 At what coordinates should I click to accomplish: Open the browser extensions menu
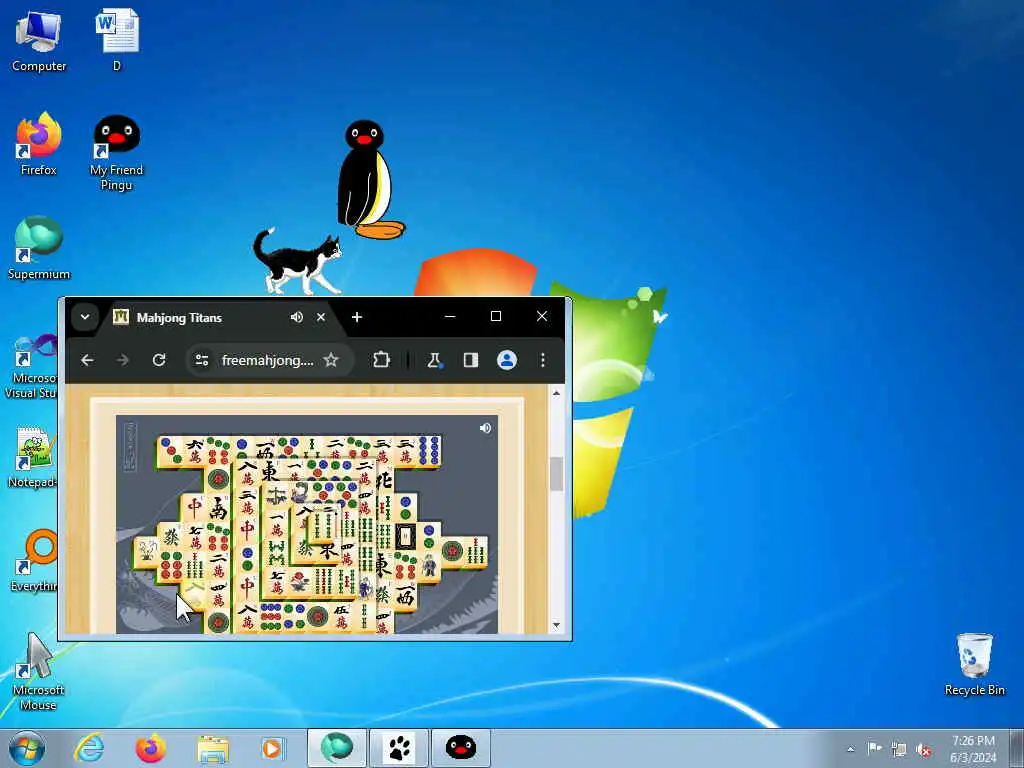click(x=381, y=360)
